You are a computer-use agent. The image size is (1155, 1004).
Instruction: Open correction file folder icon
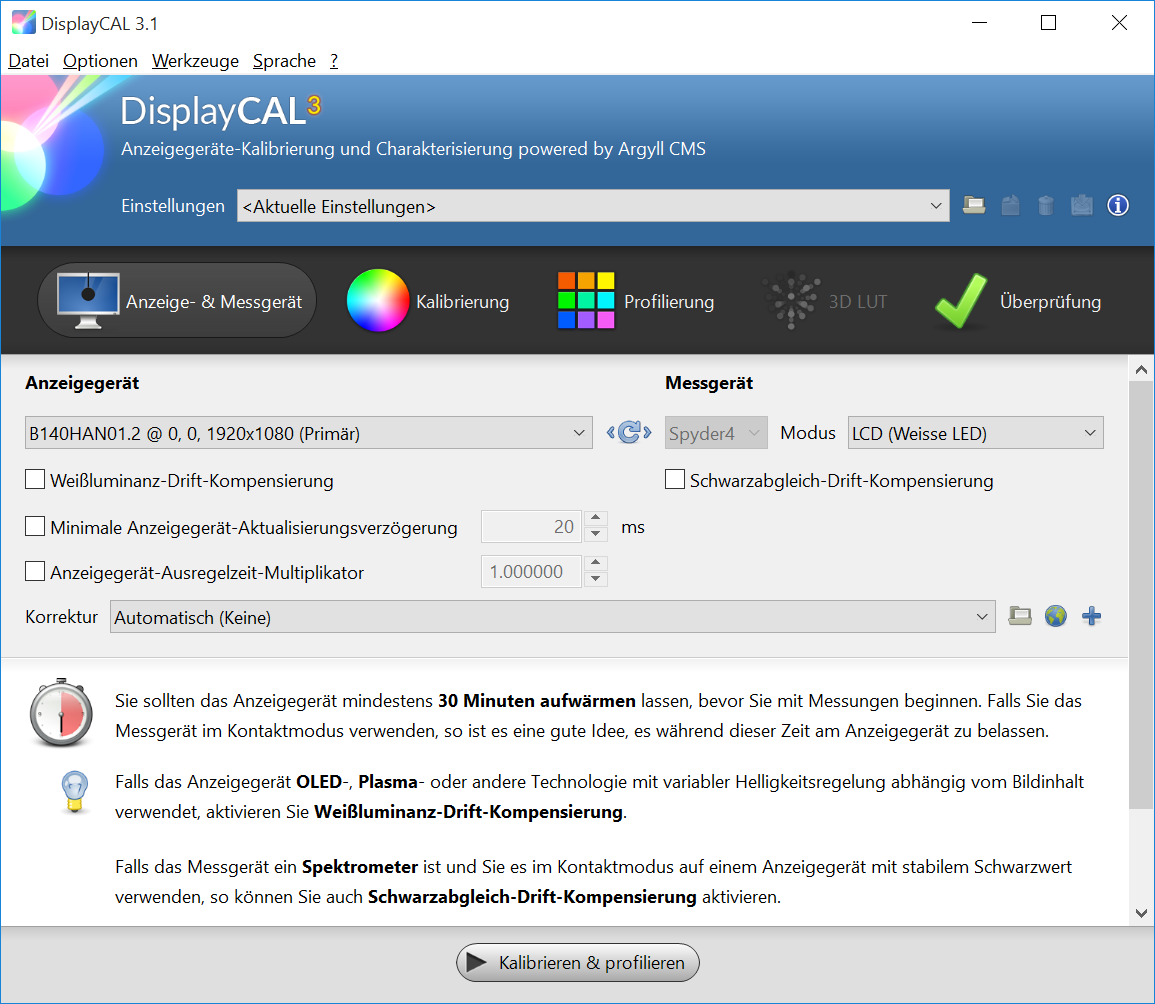[x=1019, y=616]
